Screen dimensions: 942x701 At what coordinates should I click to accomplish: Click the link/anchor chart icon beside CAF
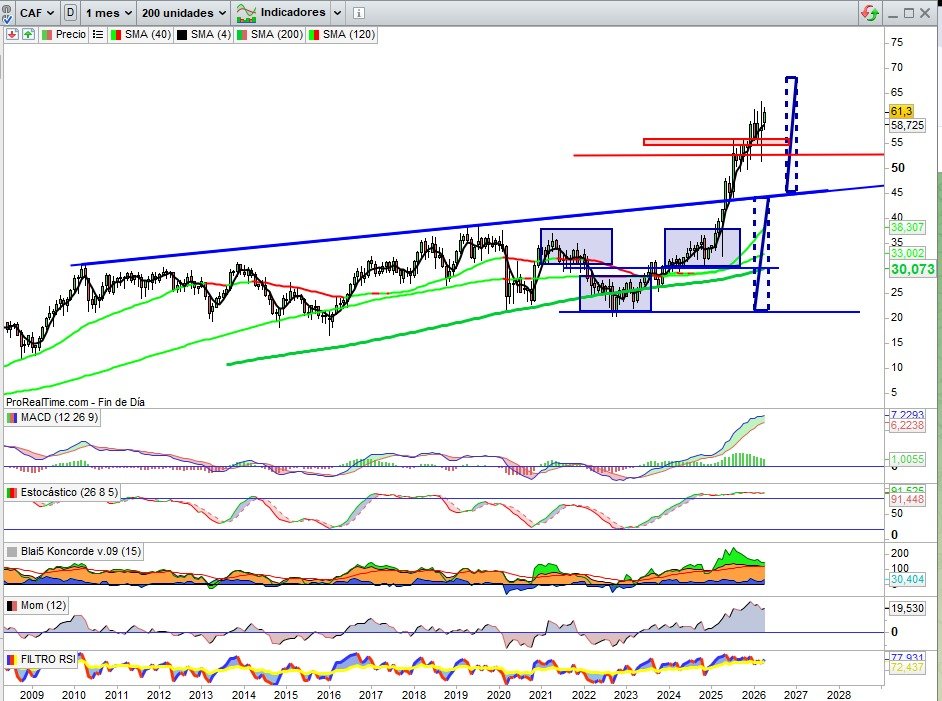7,13
